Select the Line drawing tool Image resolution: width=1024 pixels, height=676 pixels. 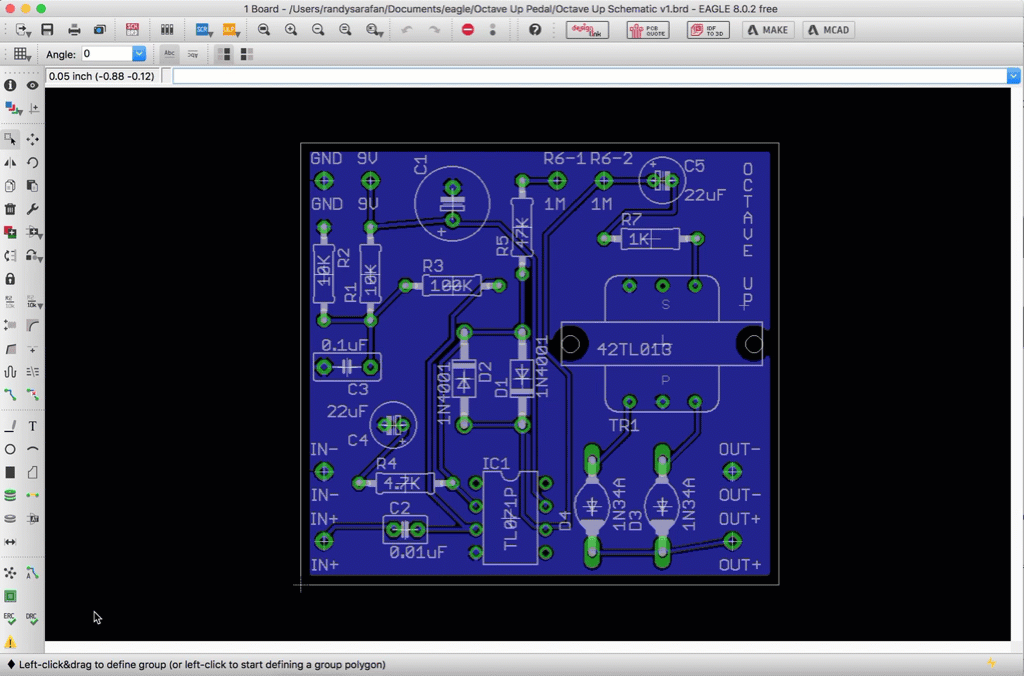tap(10, 426)
